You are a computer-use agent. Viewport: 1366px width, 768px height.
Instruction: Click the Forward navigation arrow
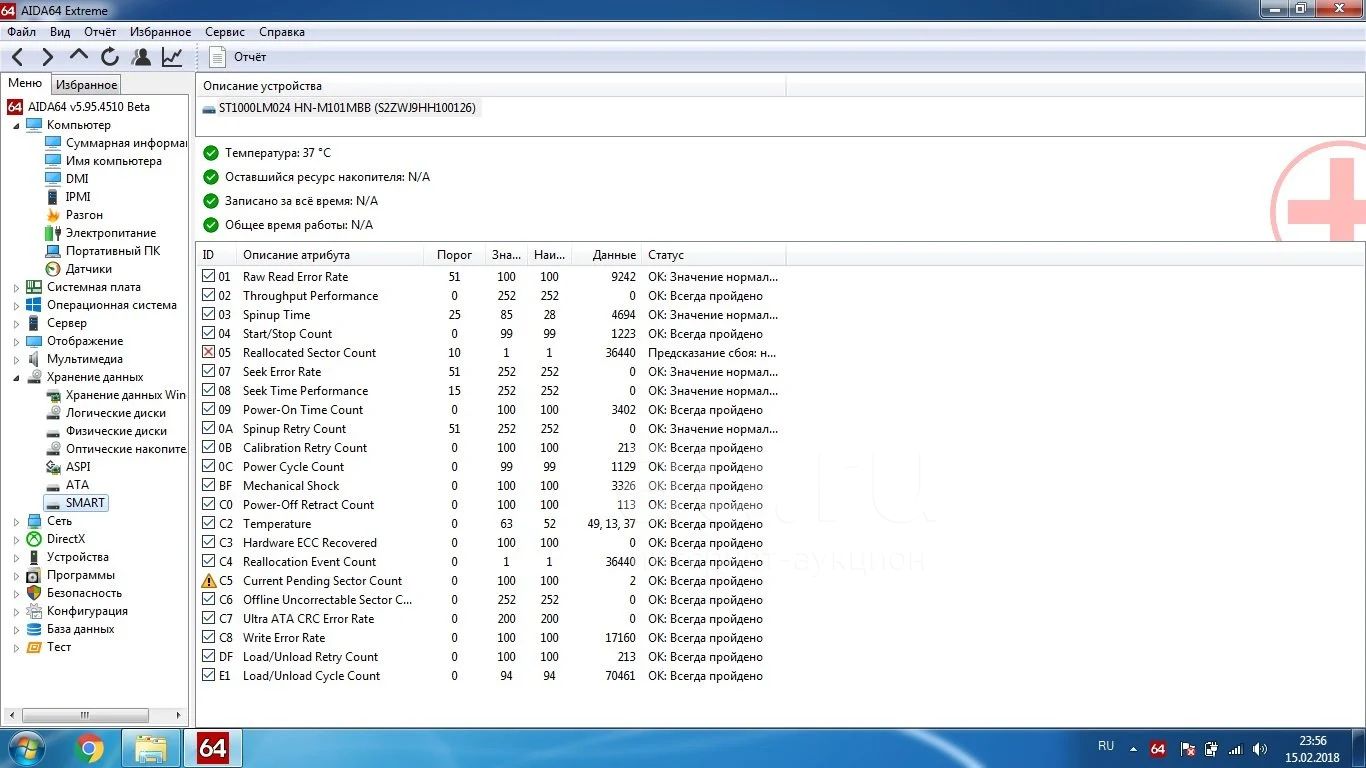(x=47, y=57)
